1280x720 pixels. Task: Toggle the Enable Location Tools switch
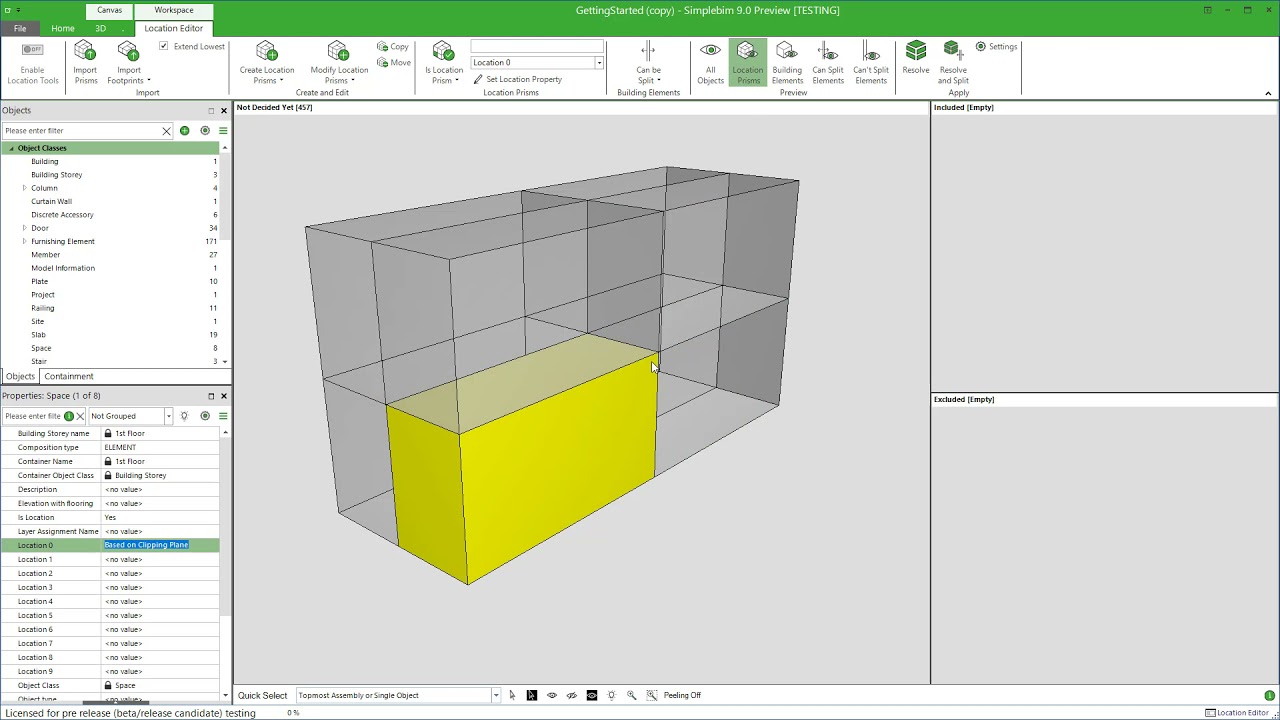(x=33, y=49)
